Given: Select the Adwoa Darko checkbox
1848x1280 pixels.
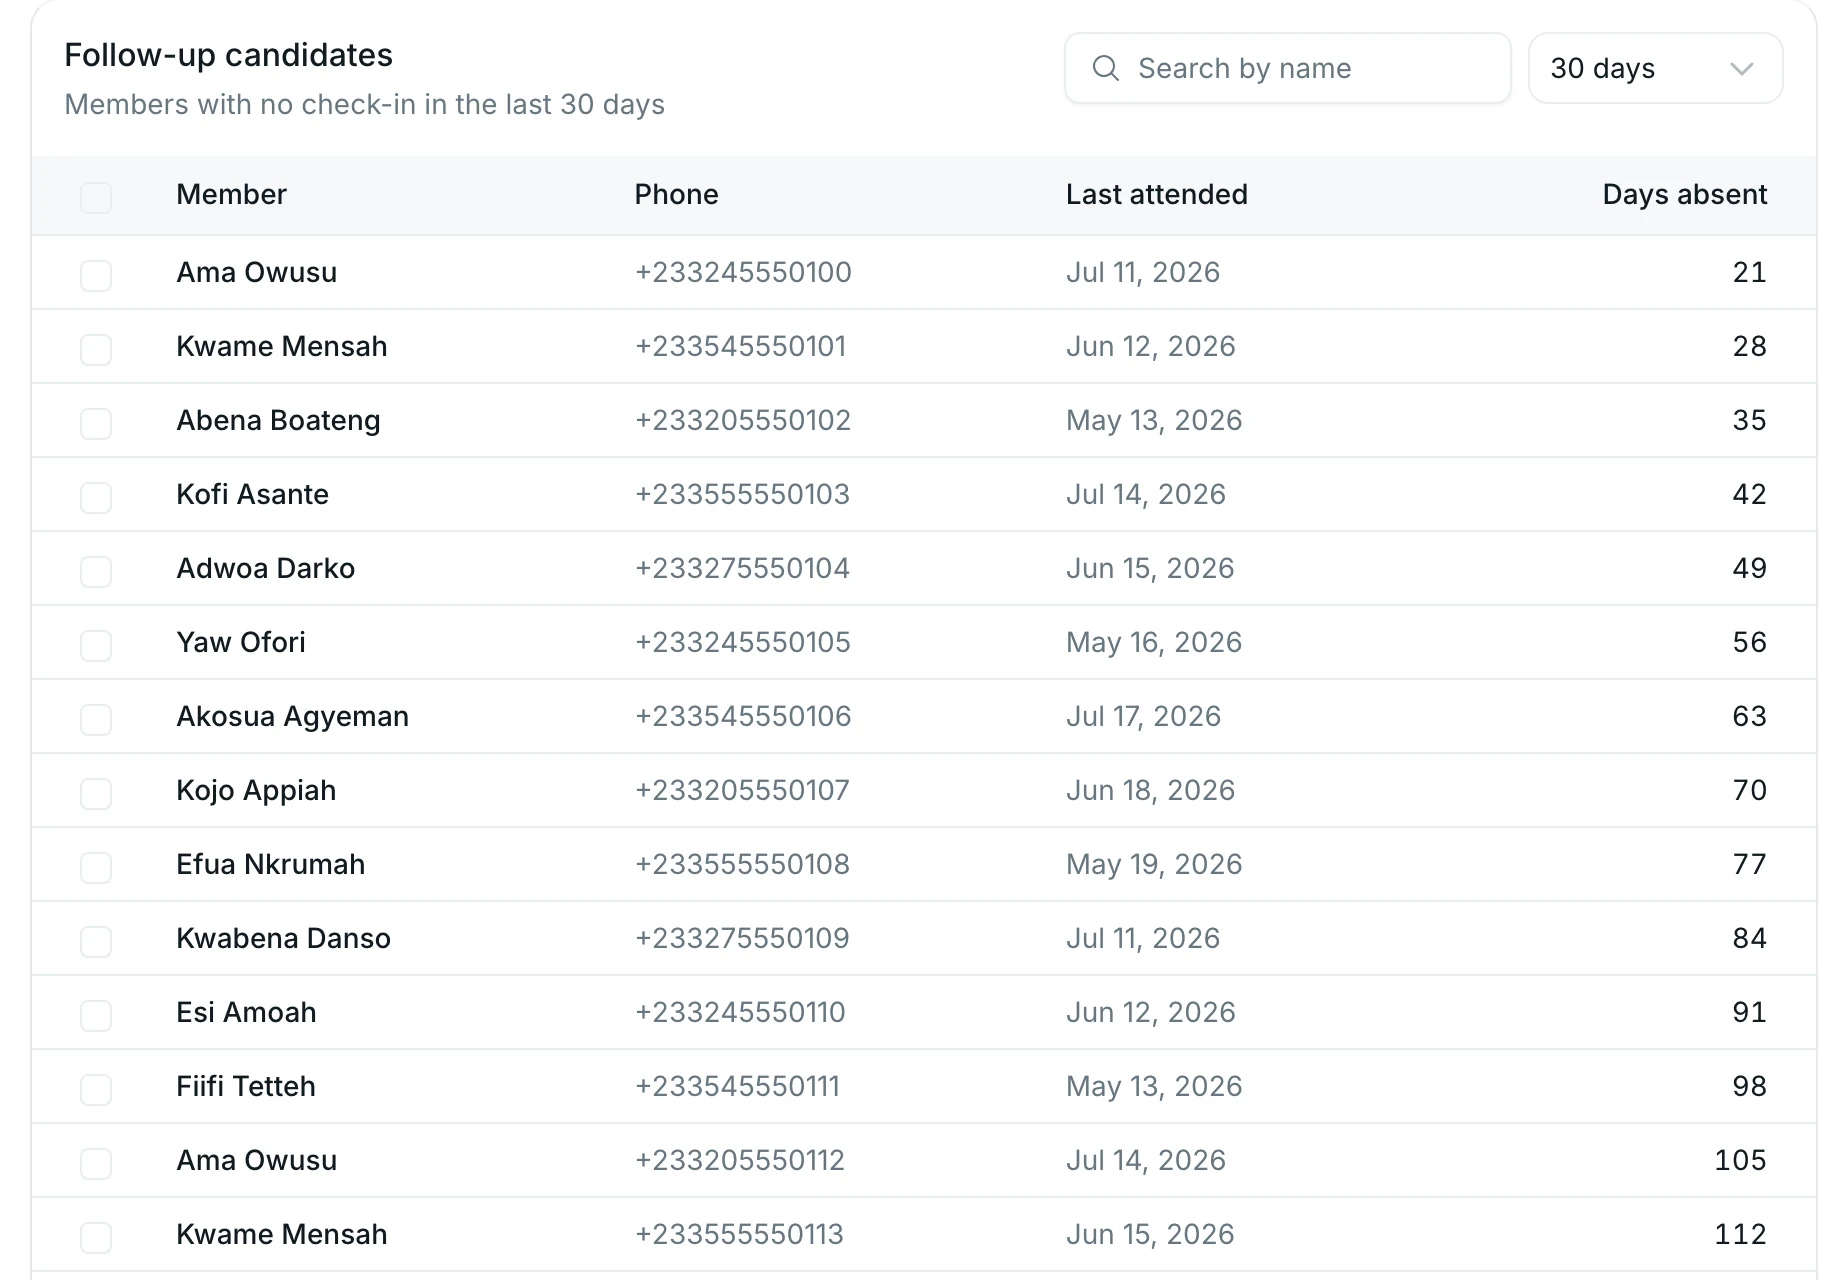Looking at the screenshot, I should 96,571.
